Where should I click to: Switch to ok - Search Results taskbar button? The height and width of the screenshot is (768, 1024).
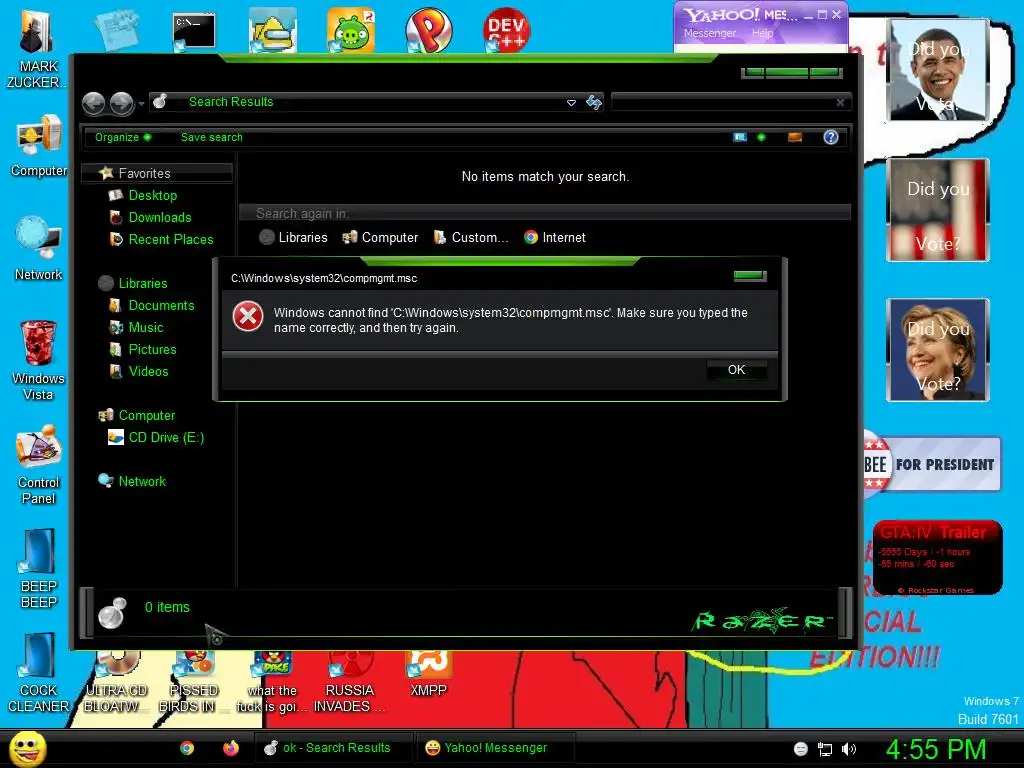[x=333, y=748]
